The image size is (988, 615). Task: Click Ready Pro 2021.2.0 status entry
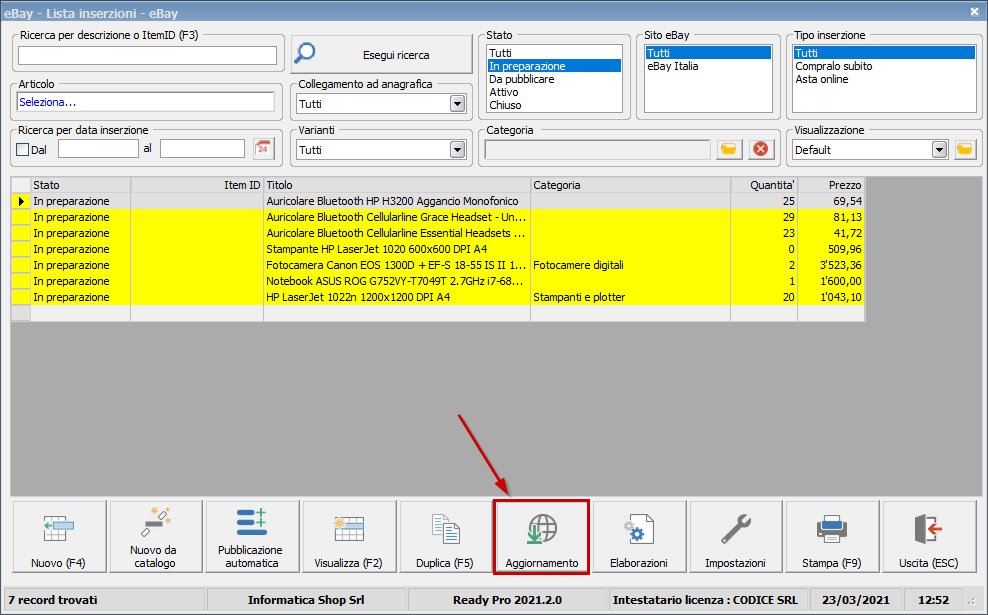tap(507, 600)
